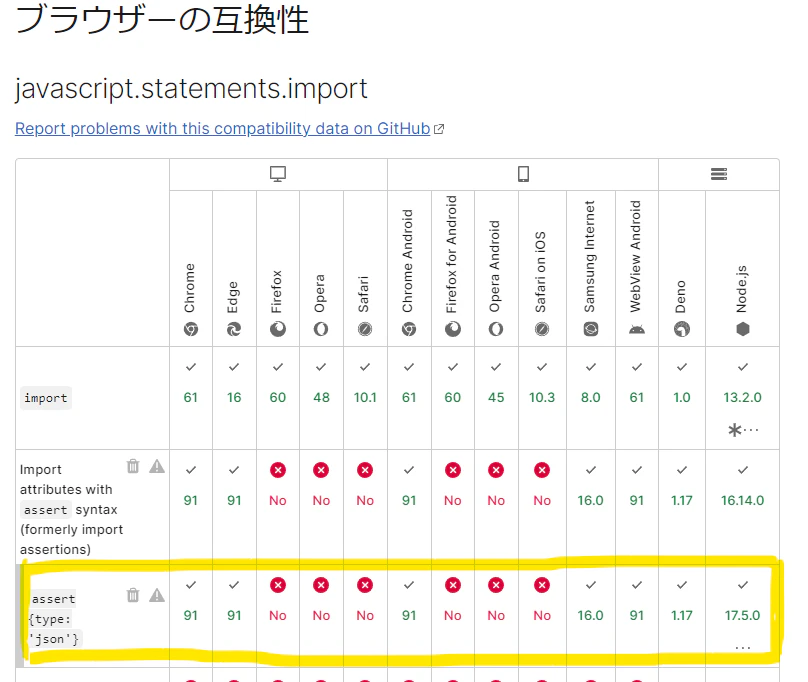Click the WebView Android robot icon

tap(637, 329)
